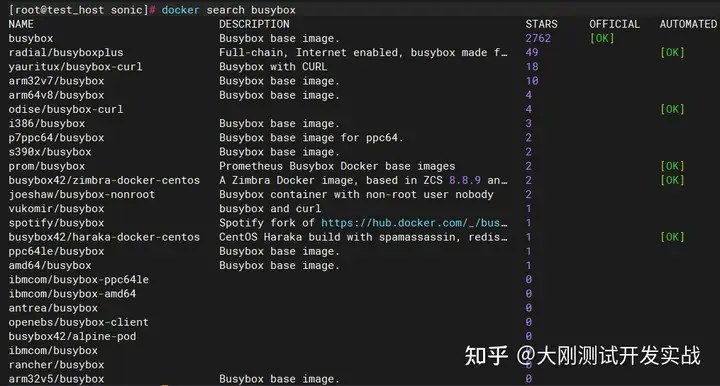Click the OFFICIAL column header

click(614, 24)
